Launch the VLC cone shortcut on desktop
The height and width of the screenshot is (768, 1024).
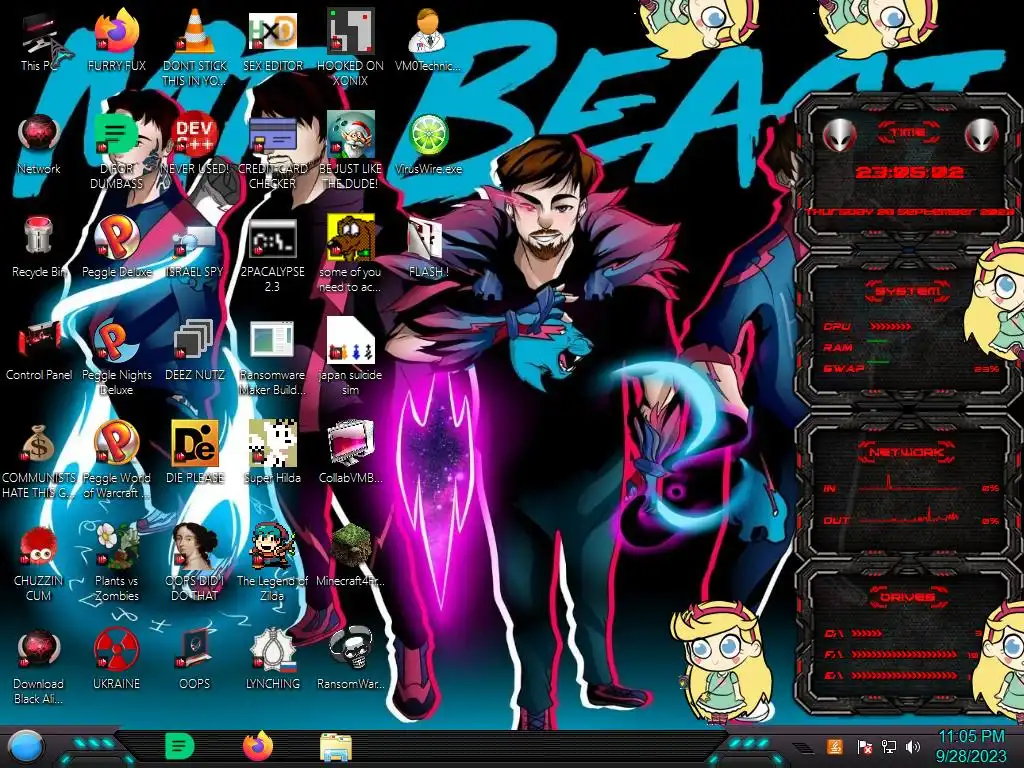tap(195, 47)
